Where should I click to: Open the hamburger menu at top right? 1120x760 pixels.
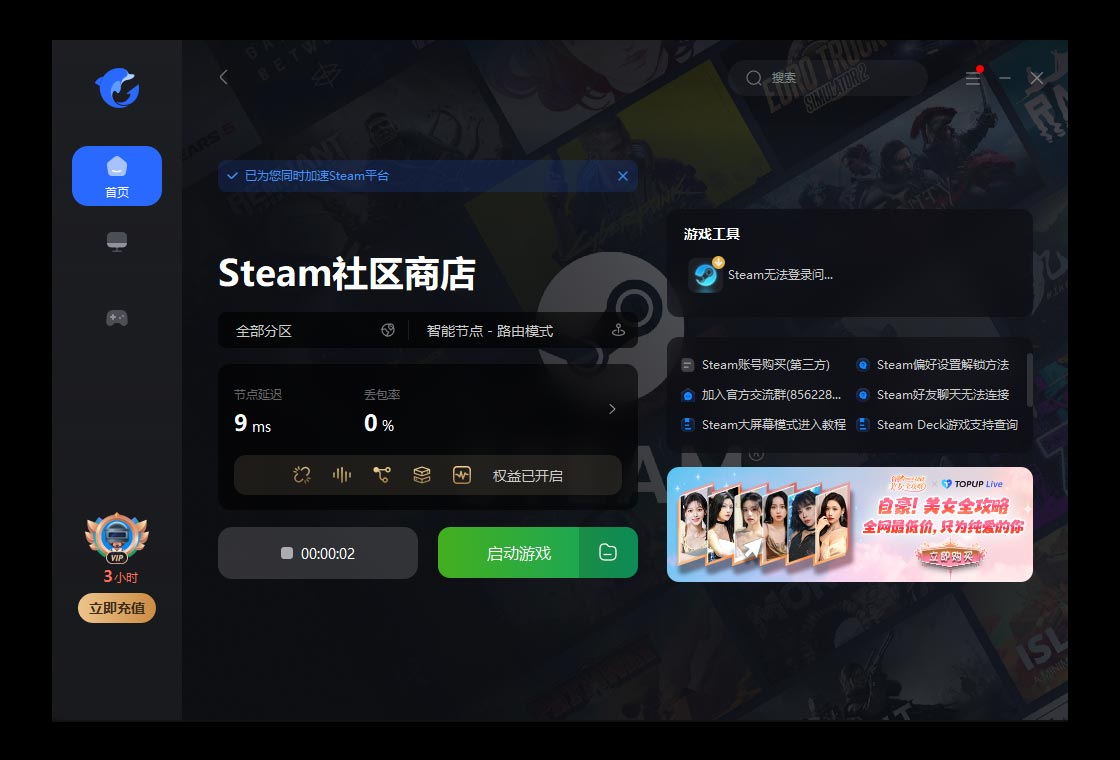tap(973, 78)
